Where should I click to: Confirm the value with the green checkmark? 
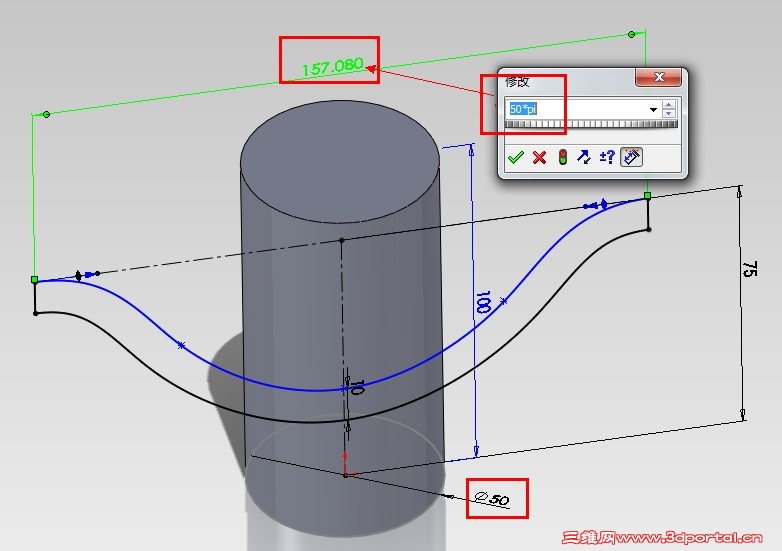516,158
